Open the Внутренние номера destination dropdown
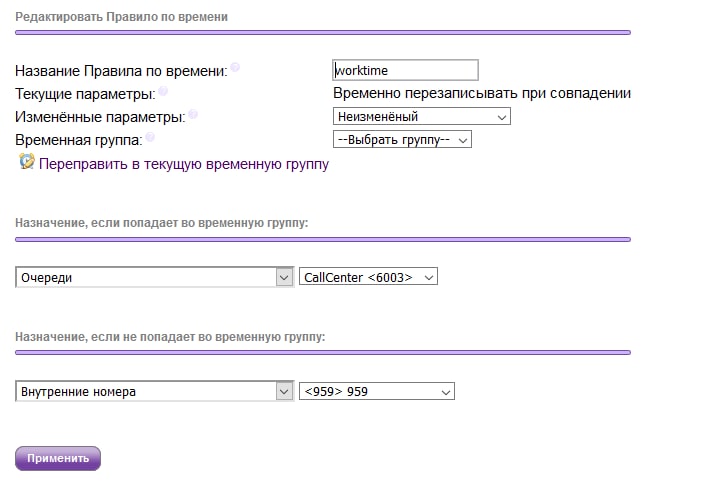This screenshot has width=722, height=503. [155, 392]
